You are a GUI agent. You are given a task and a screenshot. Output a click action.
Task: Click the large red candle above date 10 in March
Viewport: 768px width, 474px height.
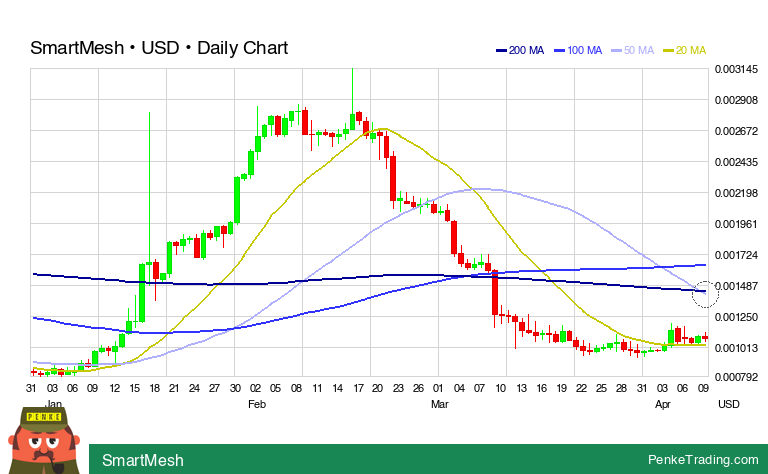(x=495, y=292)
